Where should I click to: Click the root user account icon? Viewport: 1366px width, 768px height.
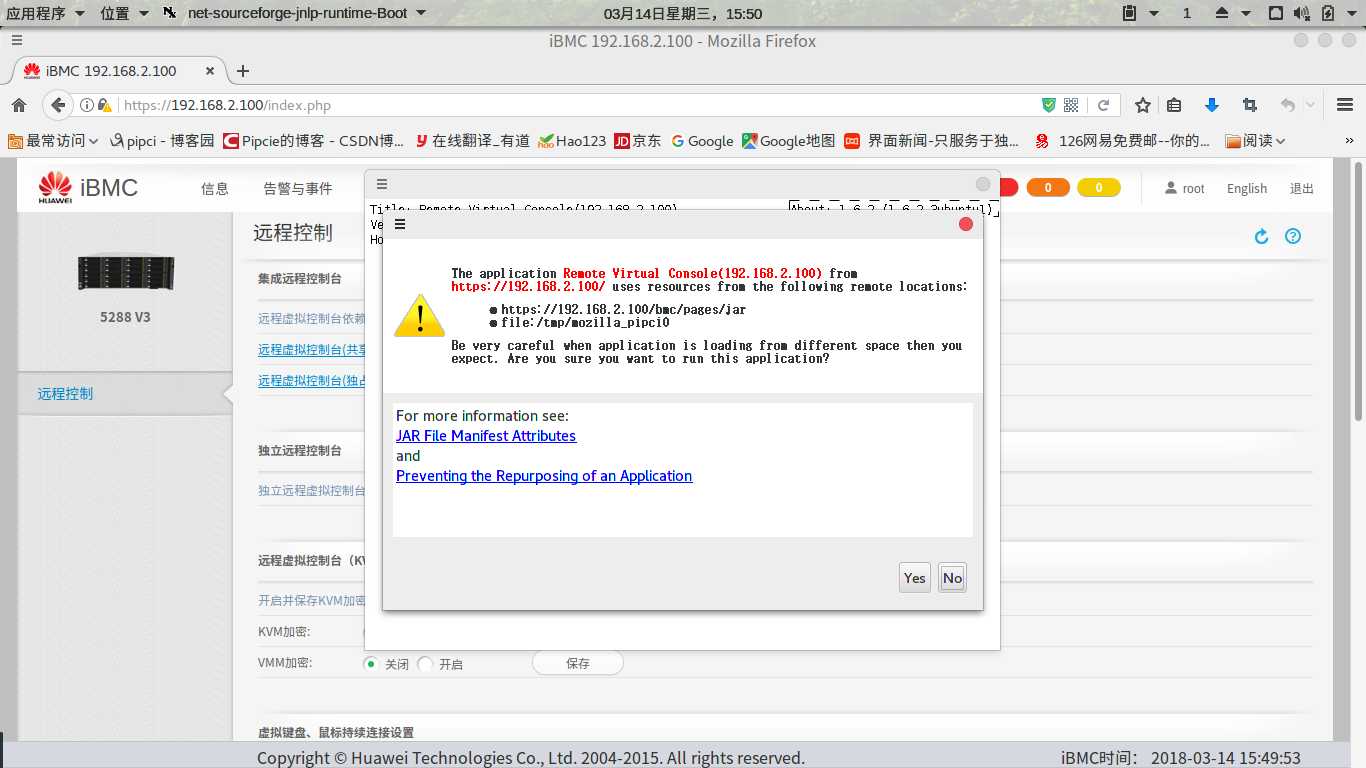click(x=1172, y=188)
